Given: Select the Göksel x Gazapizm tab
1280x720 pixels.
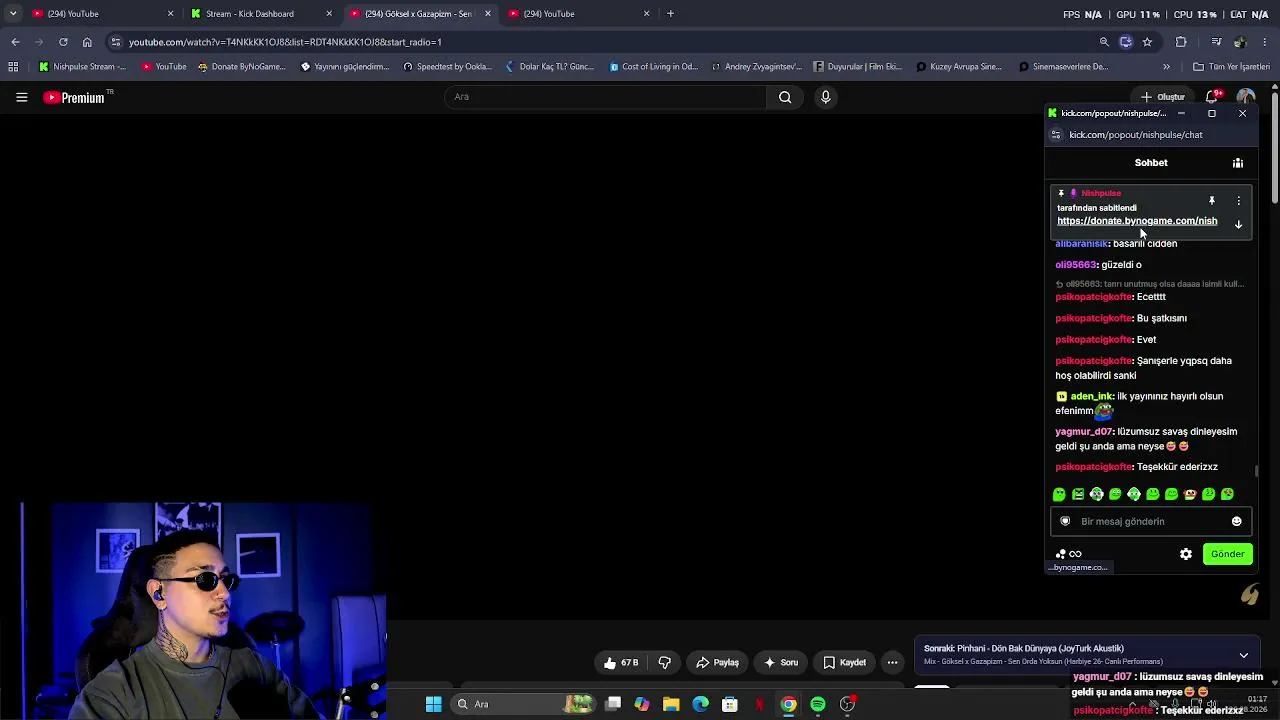Looking at the screenshot, I should (x=420, y=14).
